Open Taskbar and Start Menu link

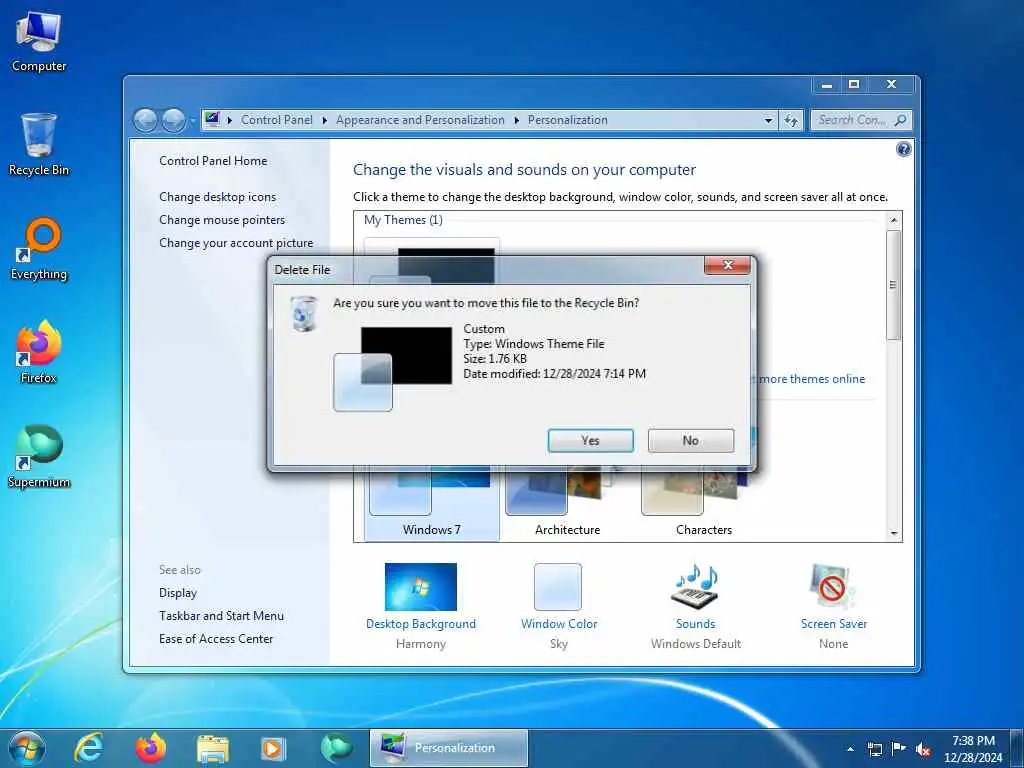(221, 615)
